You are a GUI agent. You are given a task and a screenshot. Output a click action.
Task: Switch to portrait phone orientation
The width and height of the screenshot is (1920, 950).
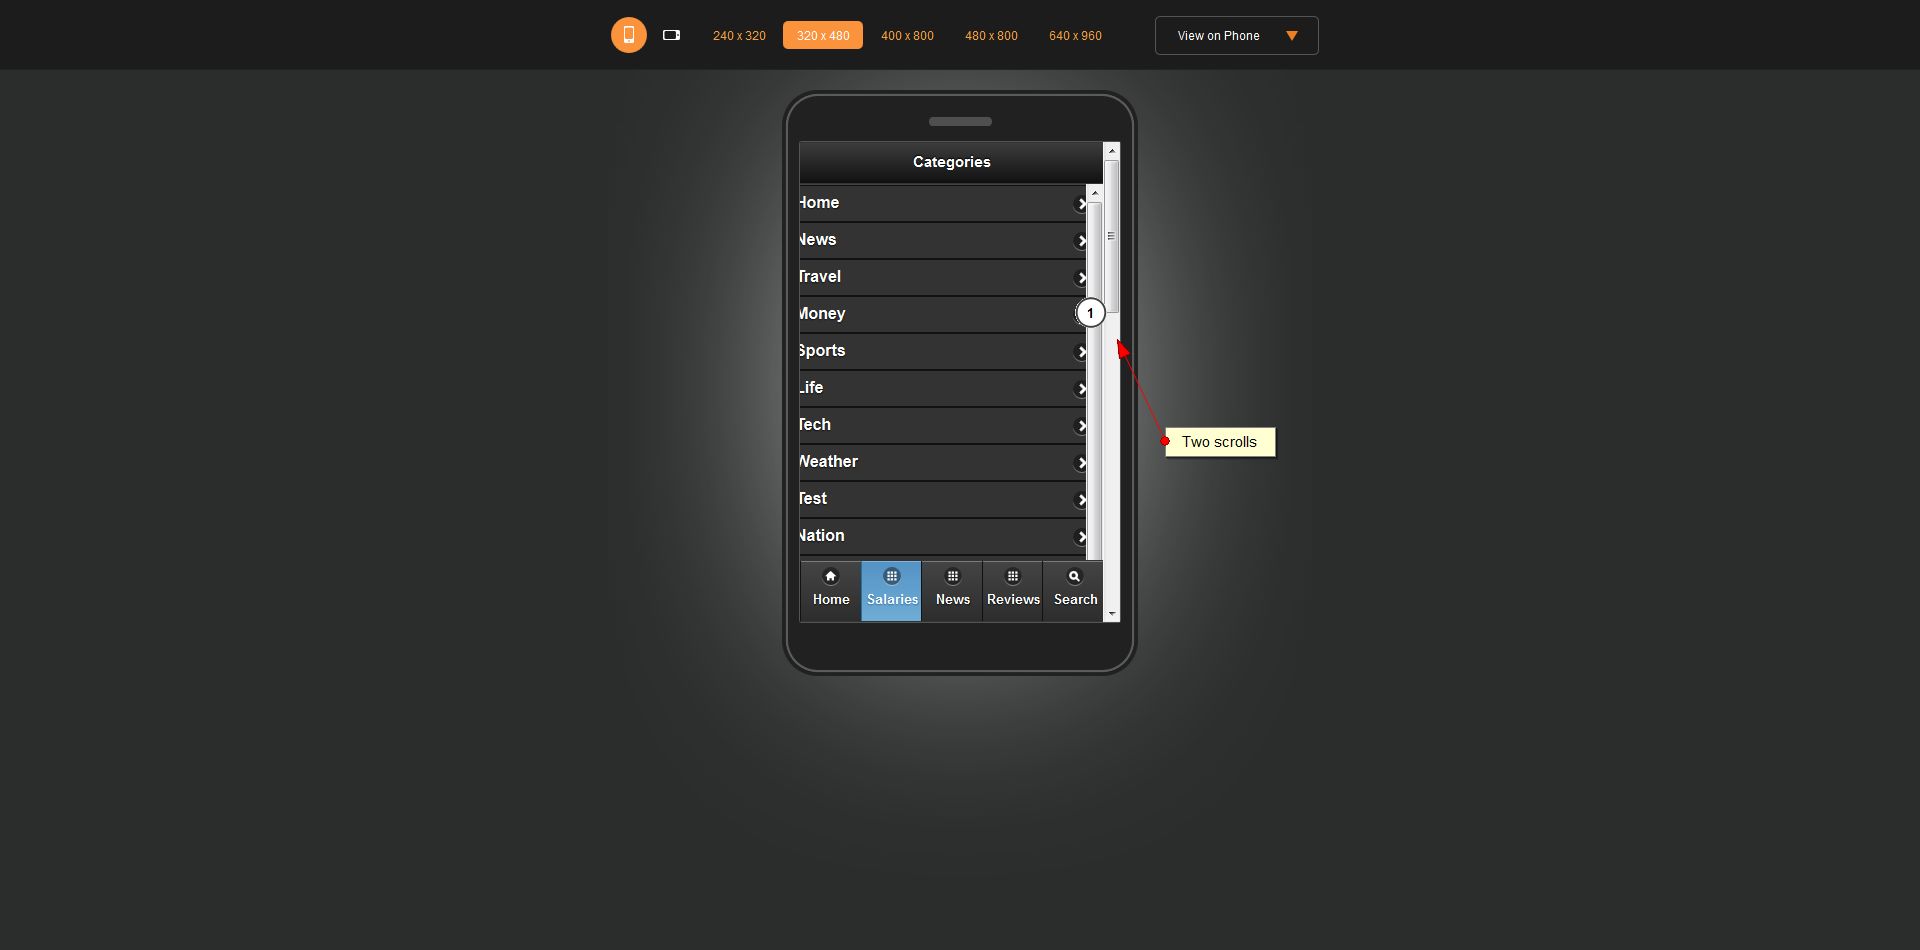pyautogui.click(x=629, y=35)
